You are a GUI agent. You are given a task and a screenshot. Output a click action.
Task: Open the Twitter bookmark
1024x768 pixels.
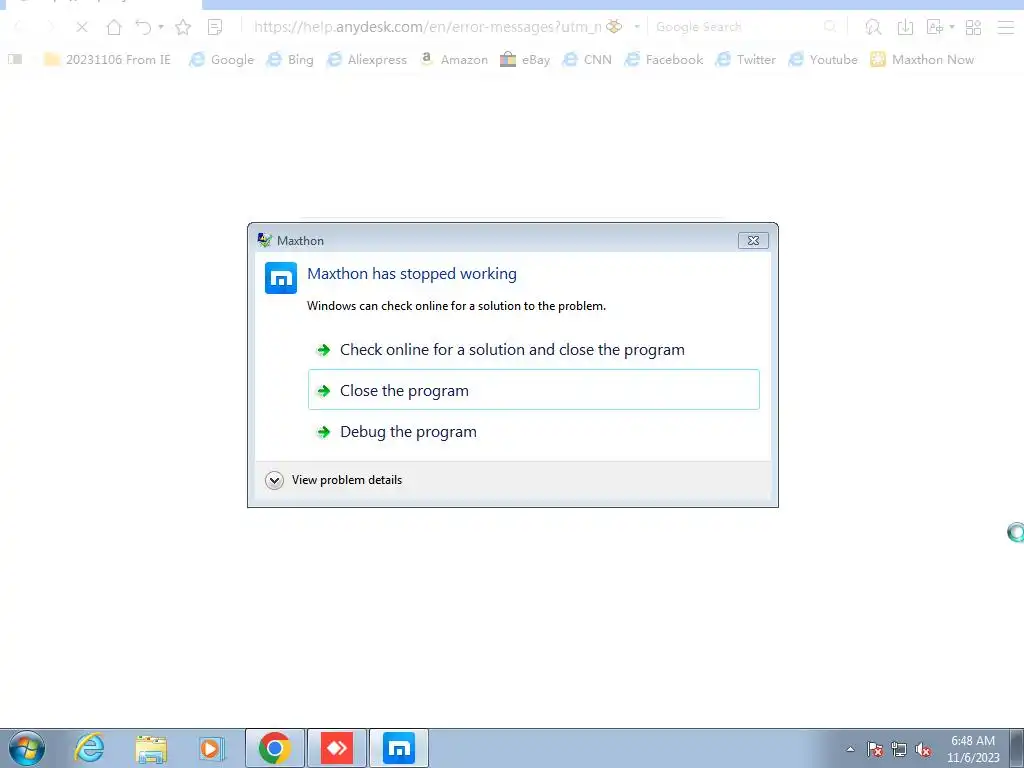coord(745,59)
